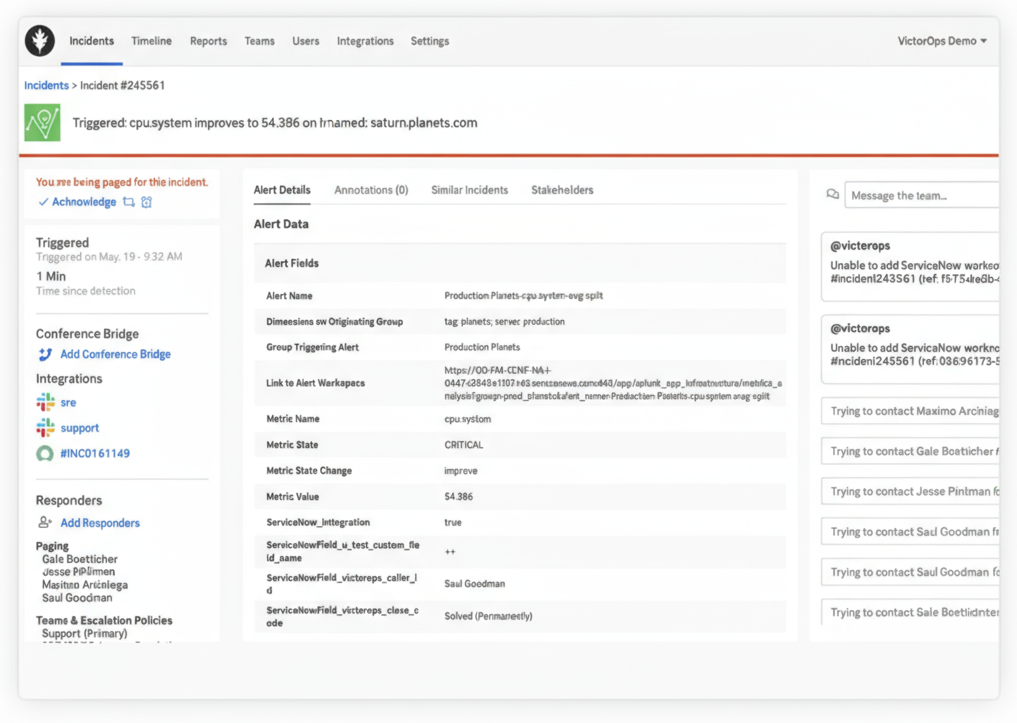Open the green incident status icon

(x=42, y=123)
